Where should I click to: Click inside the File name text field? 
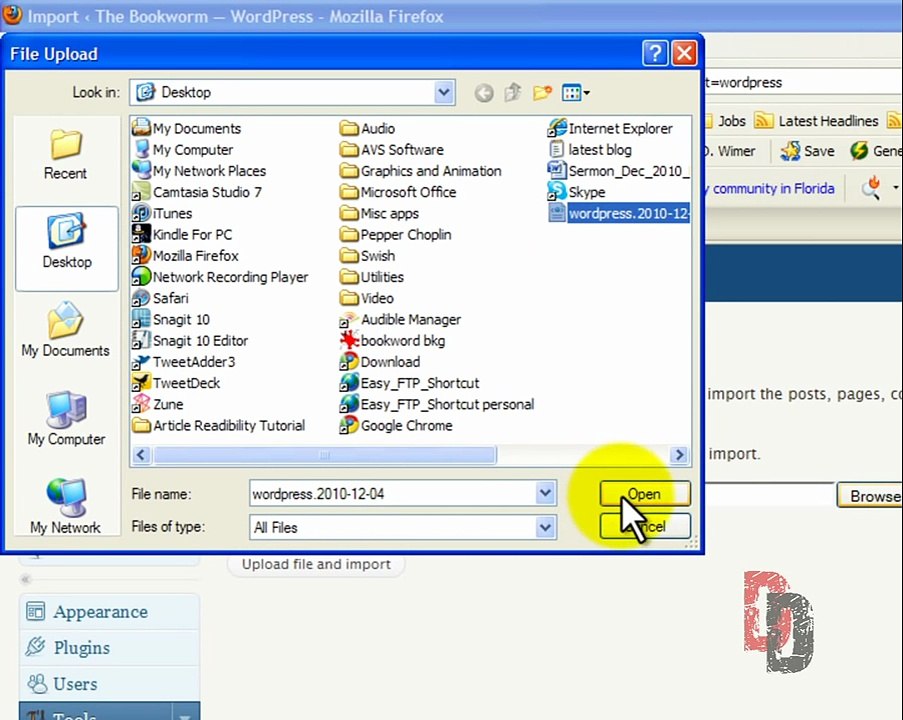click(x=393, y=494)
